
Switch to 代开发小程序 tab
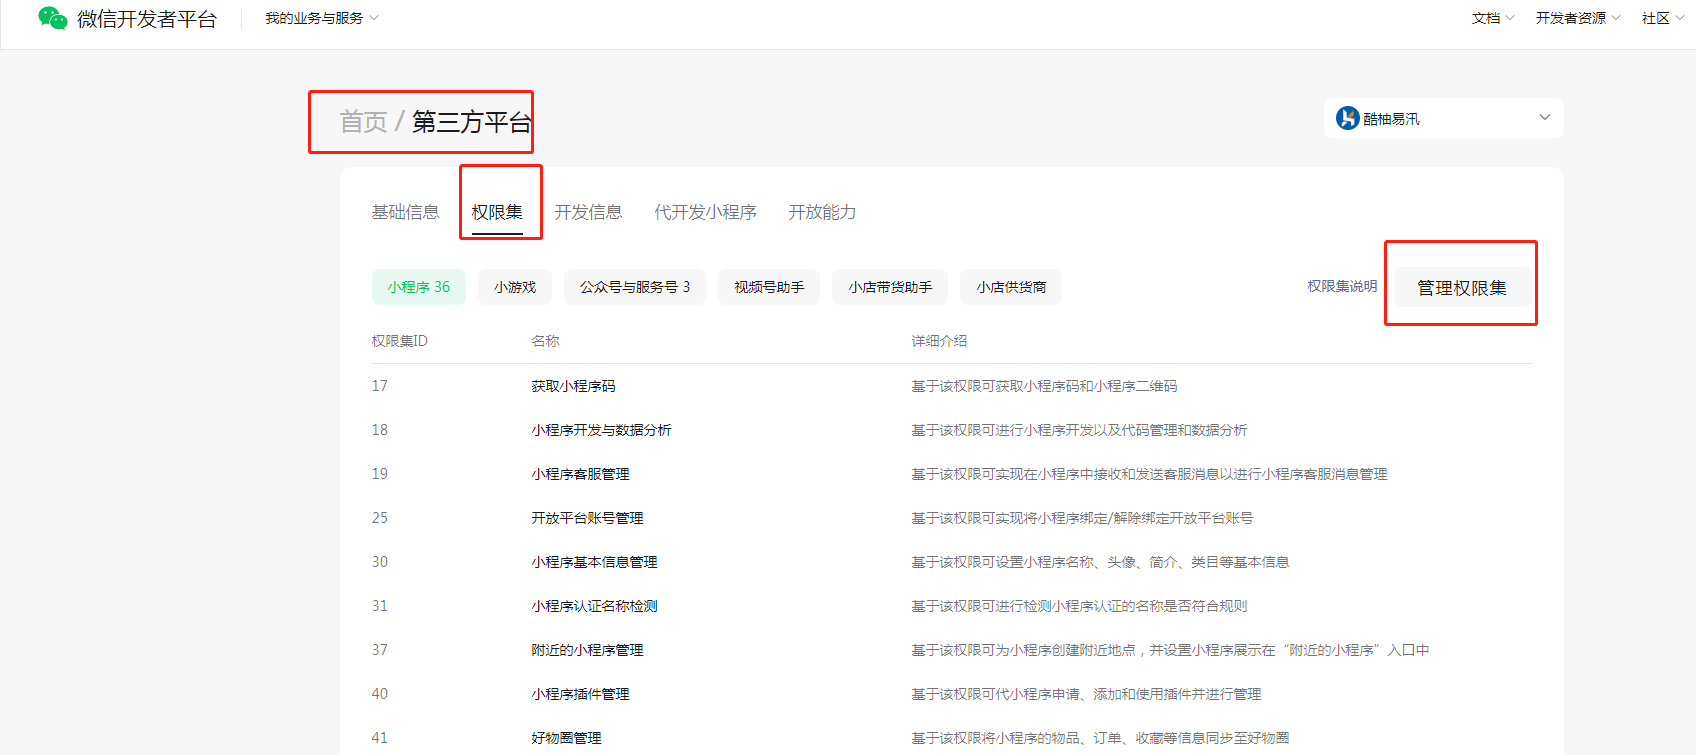[705, 212]
